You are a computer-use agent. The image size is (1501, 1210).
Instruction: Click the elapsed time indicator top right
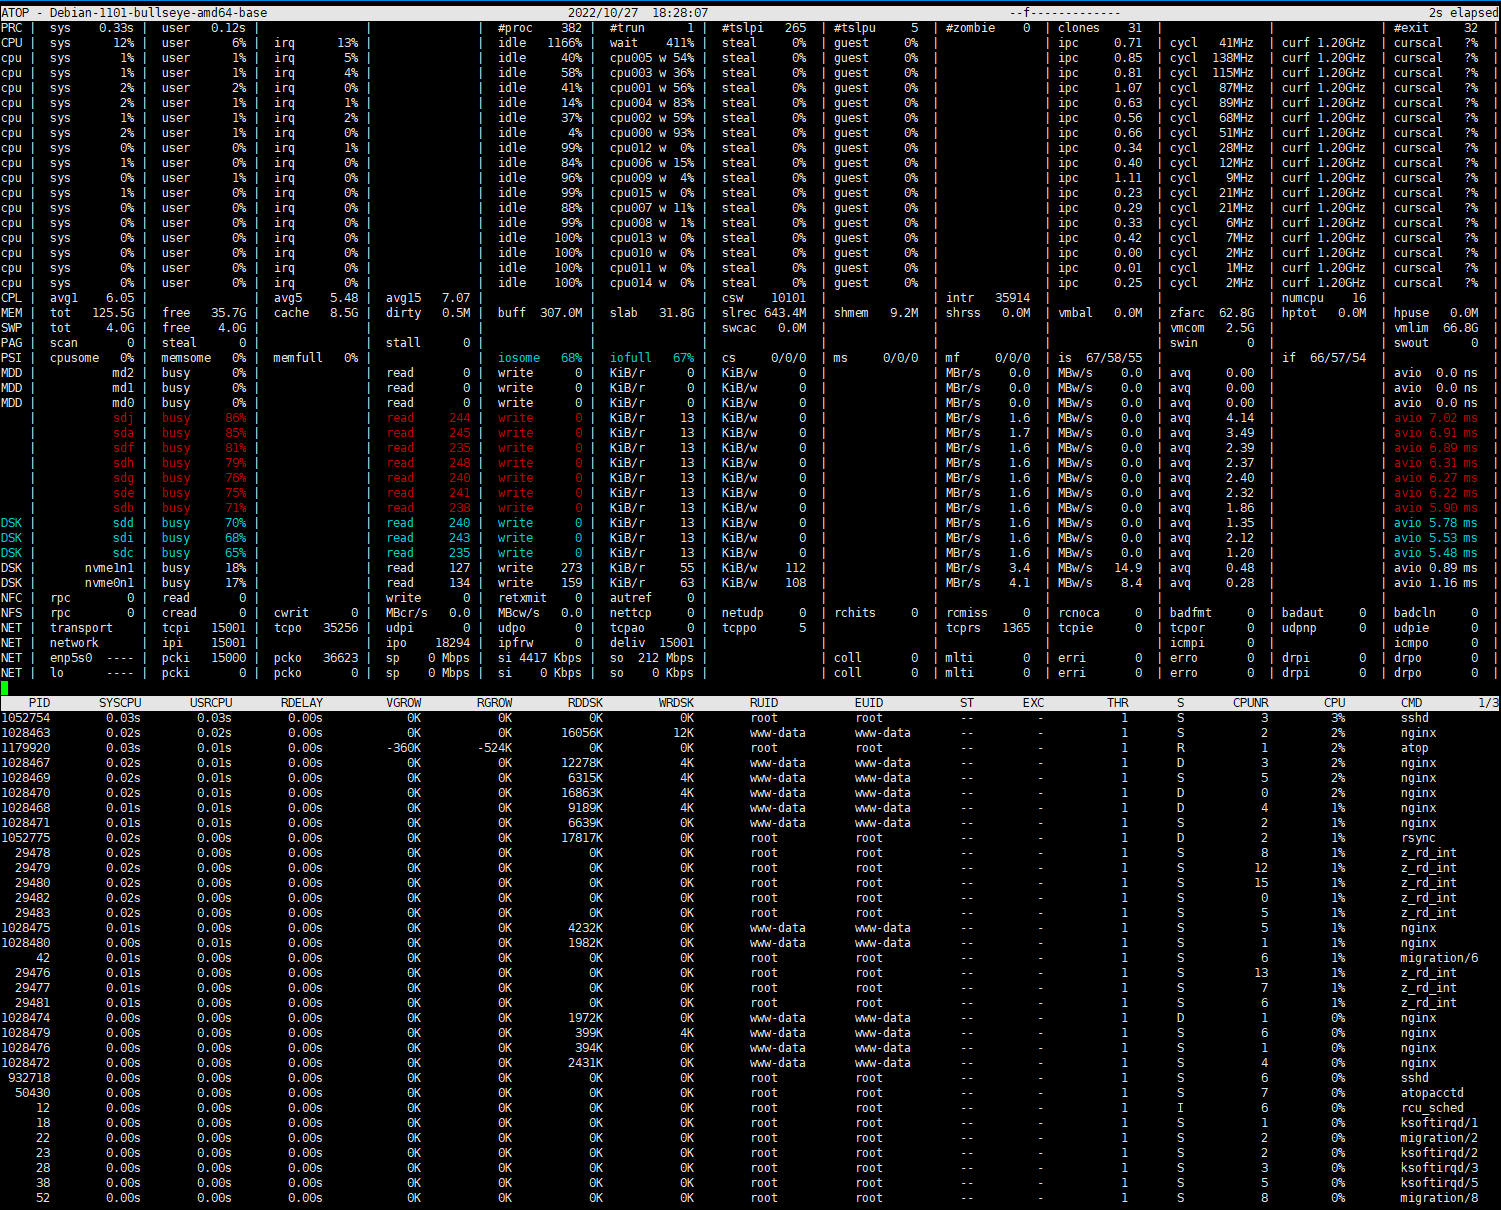(1462, 13)
